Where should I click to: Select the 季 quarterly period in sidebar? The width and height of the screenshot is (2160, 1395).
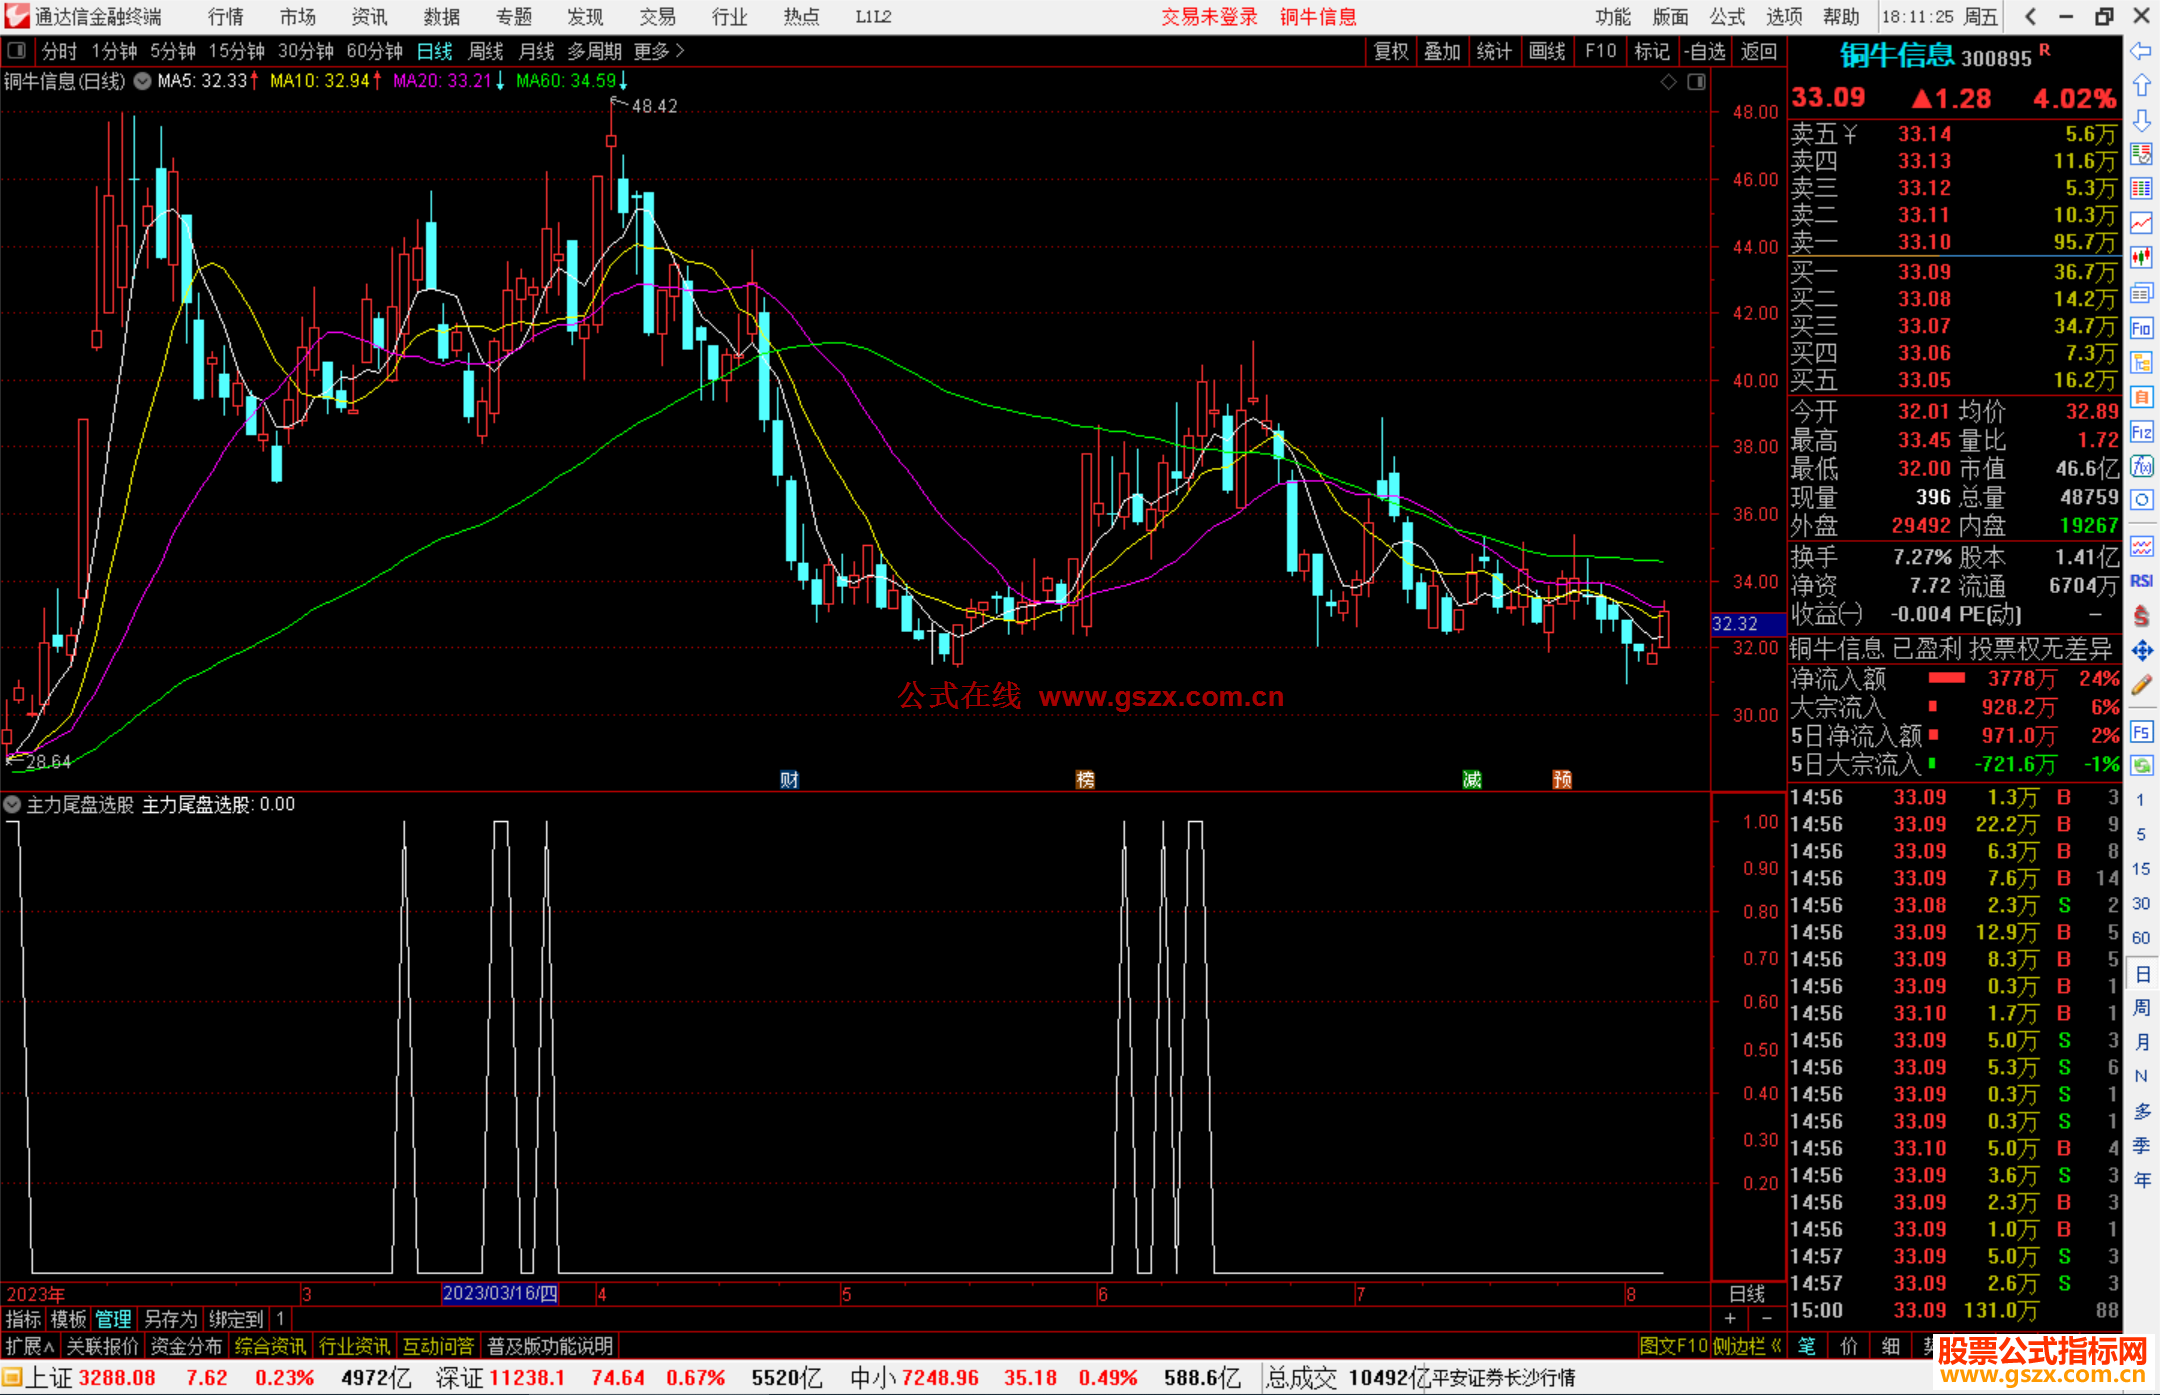2141,1145
